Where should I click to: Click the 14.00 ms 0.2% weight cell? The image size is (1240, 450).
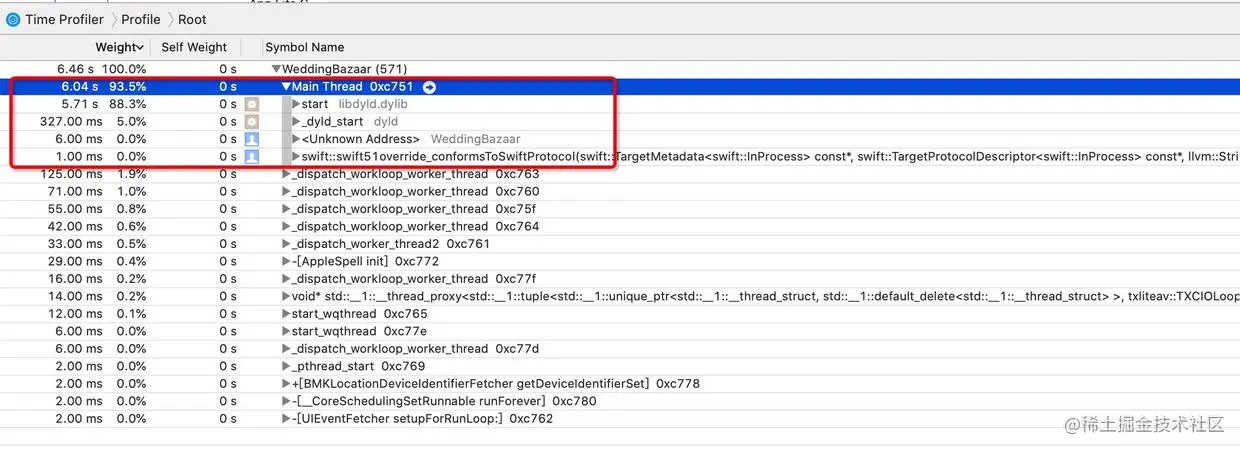96,297
